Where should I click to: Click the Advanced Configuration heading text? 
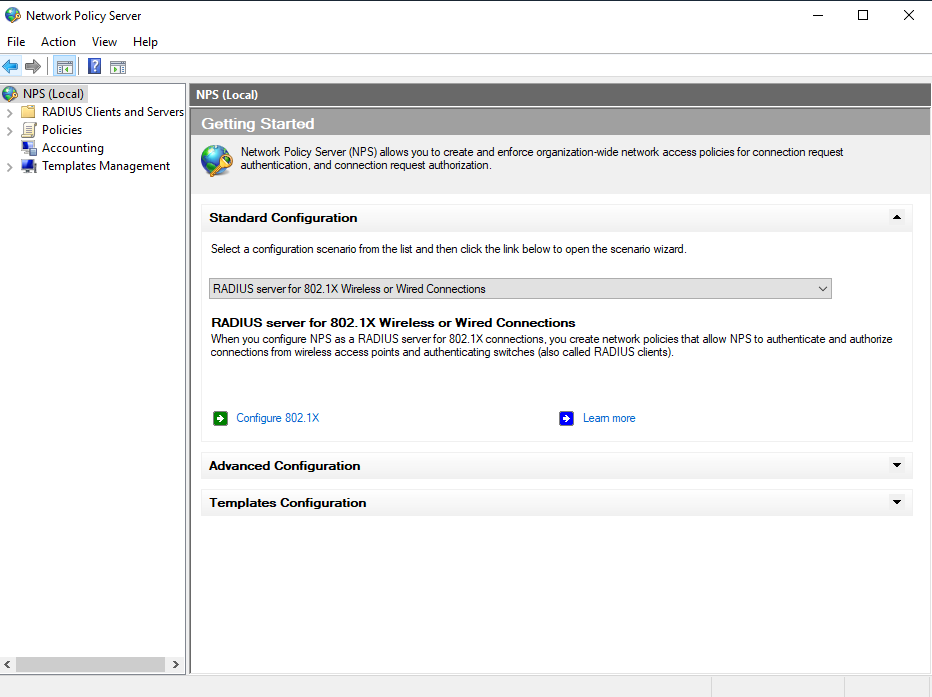click(285, 466)
